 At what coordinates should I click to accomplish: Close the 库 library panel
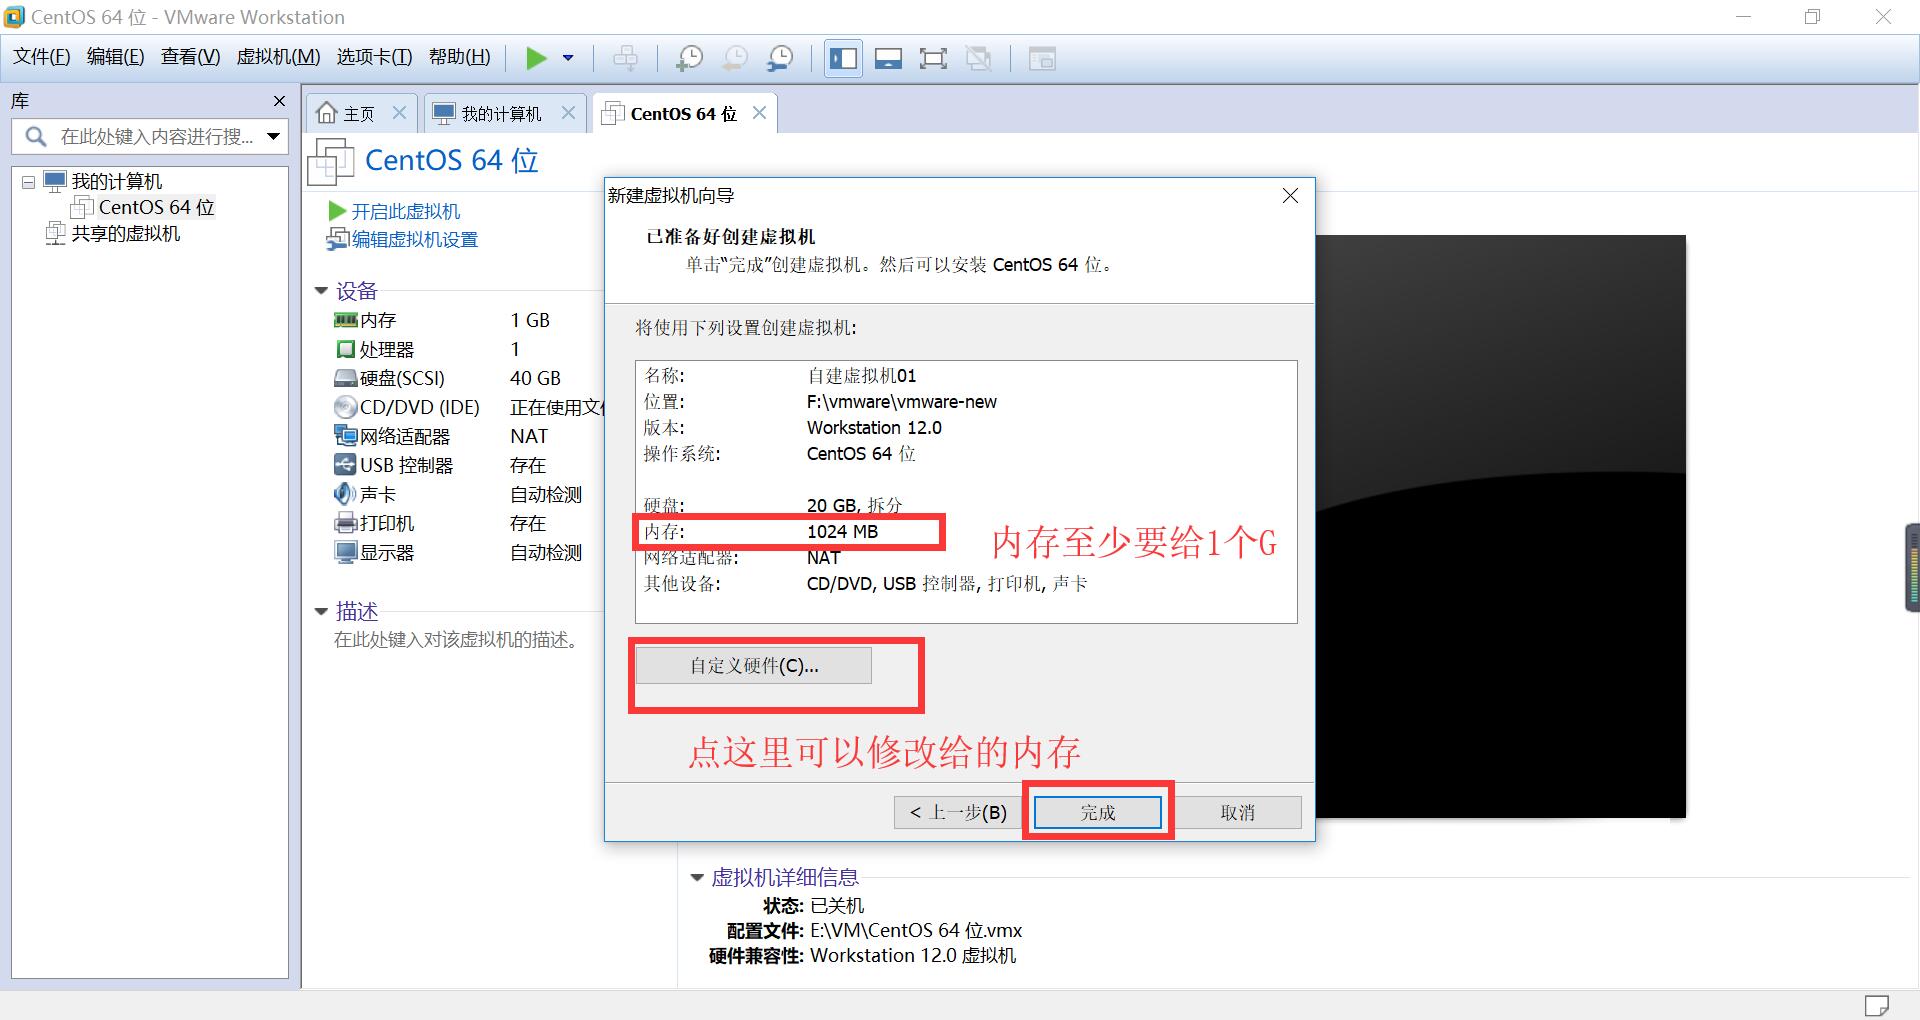point(279,101)
